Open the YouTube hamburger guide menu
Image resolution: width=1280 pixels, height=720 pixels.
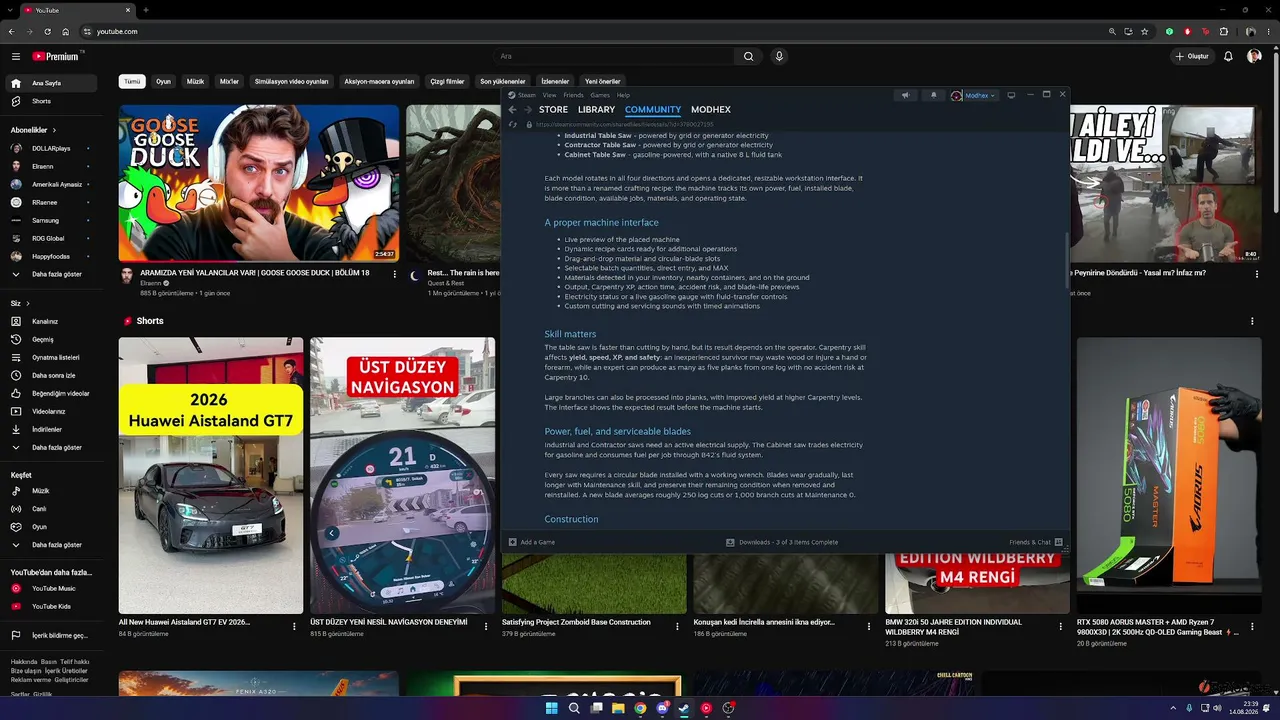16,57
